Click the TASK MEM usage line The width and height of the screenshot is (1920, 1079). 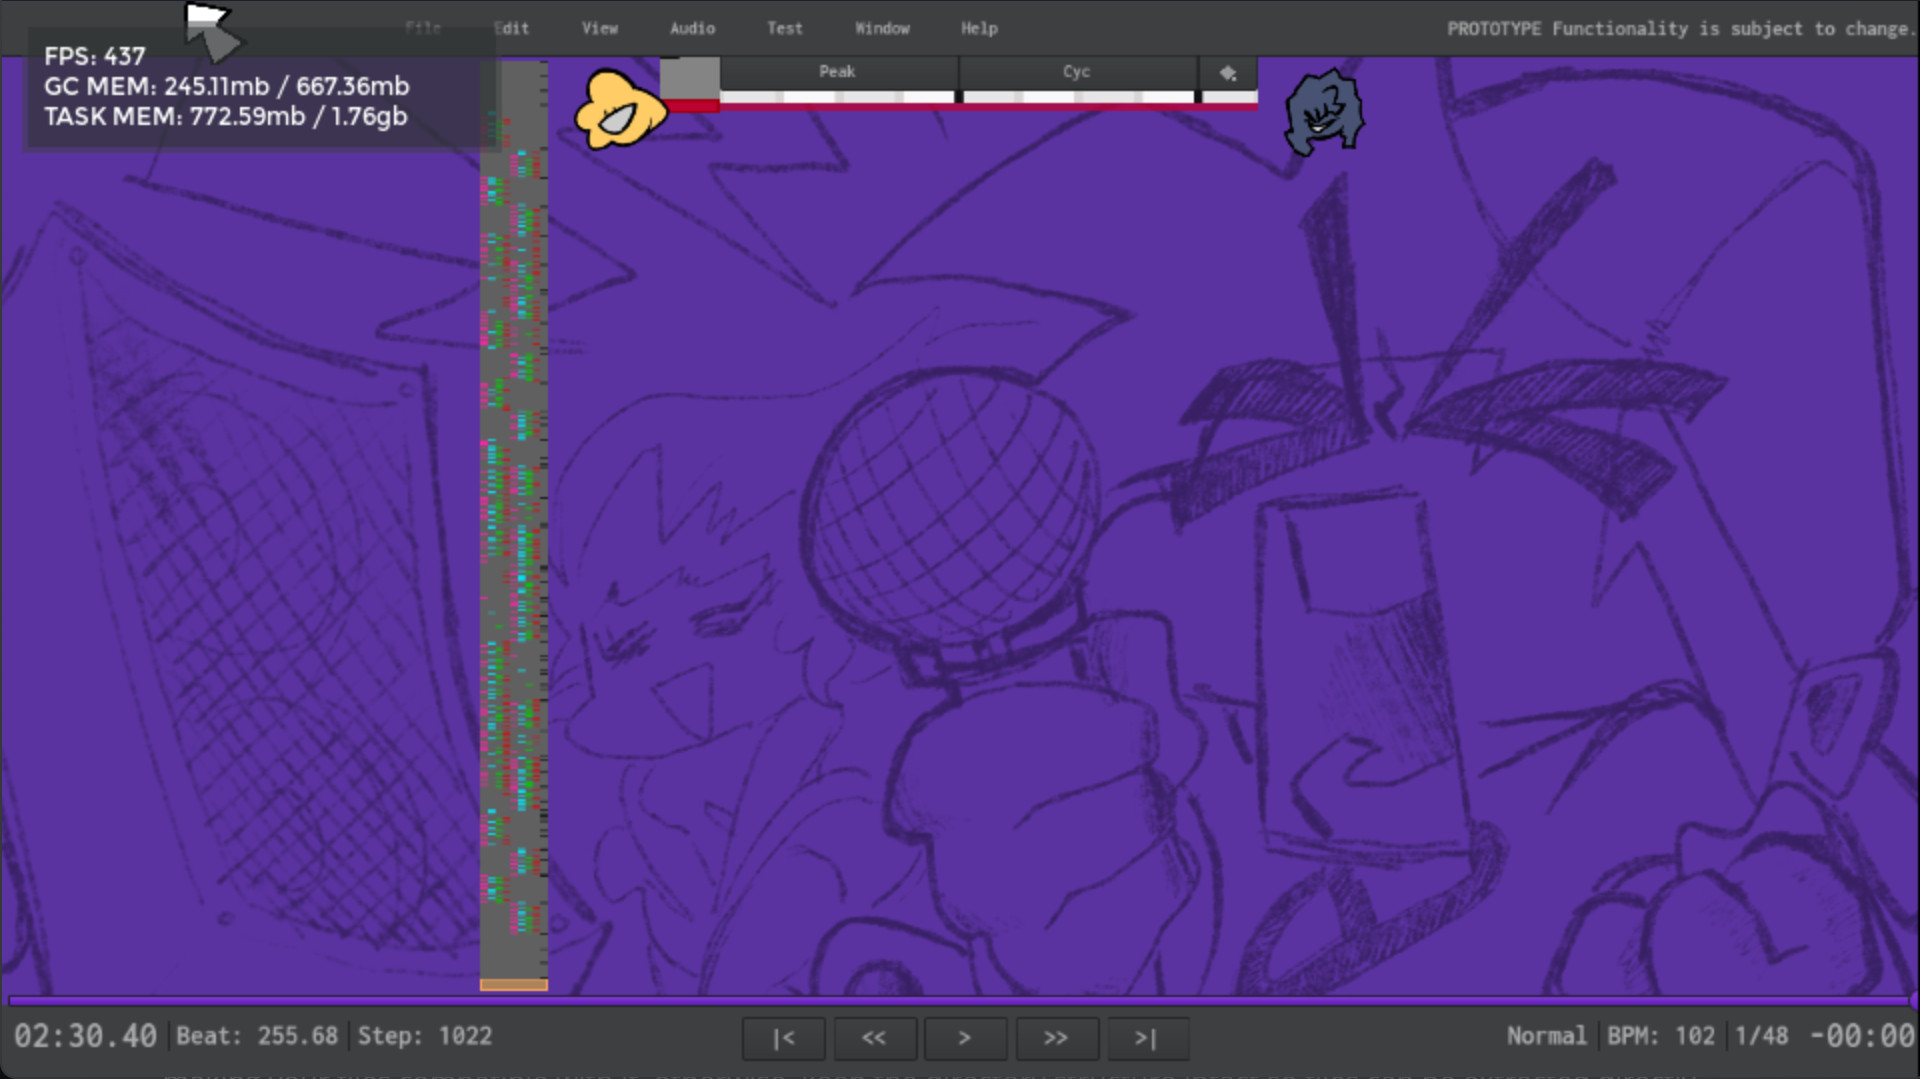point(226,116)
